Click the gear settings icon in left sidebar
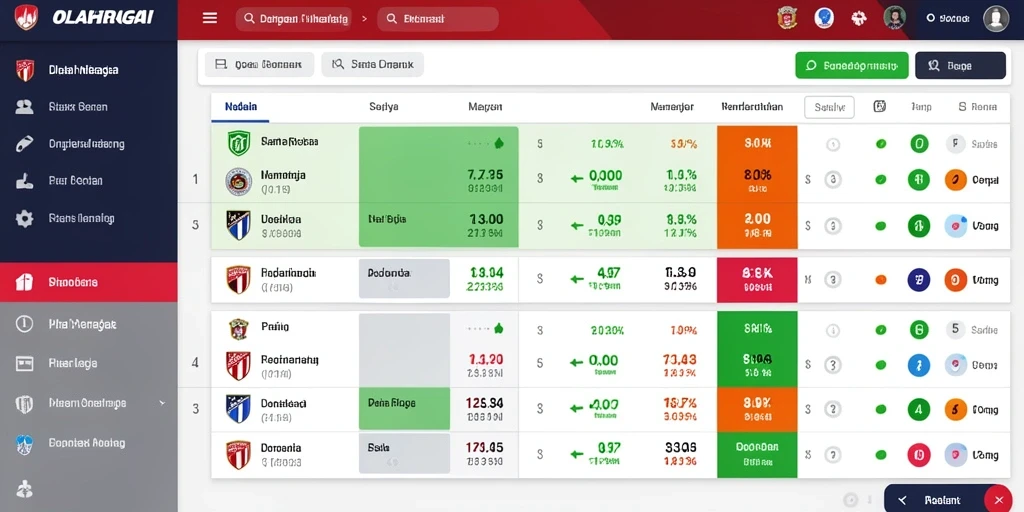1024x512 pixels. pos(24,218)
